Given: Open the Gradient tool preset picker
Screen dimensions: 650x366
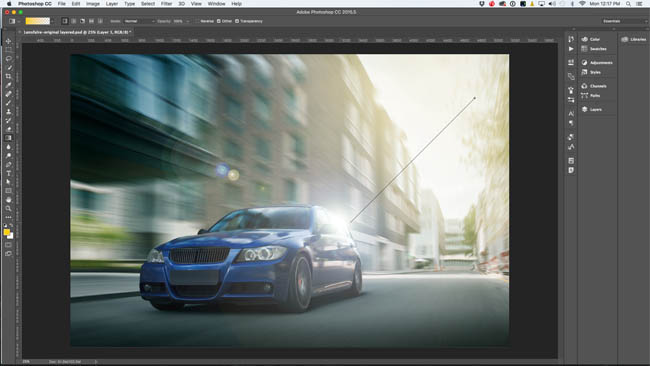Looking at the screenshot, I should click(x=14, y=21).
